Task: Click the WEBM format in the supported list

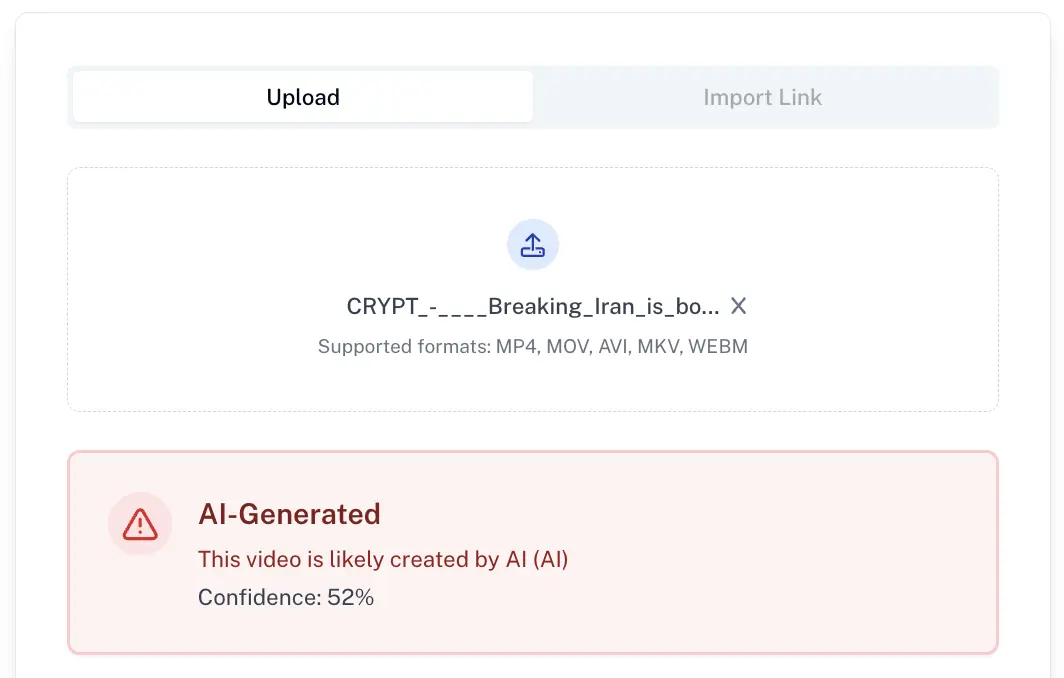Action: (719, 347)
